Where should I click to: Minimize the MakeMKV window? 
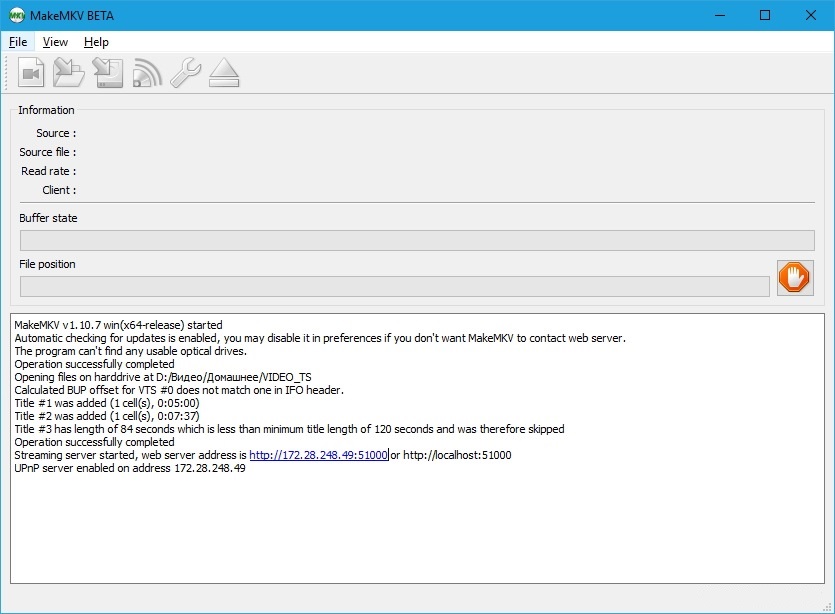tap(720, 15)
